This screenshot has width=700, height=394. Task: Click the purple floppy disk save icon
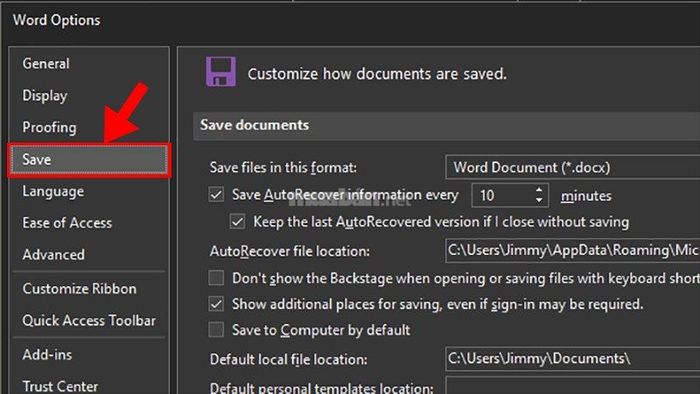pyautogui.click(x=221, y=71)
